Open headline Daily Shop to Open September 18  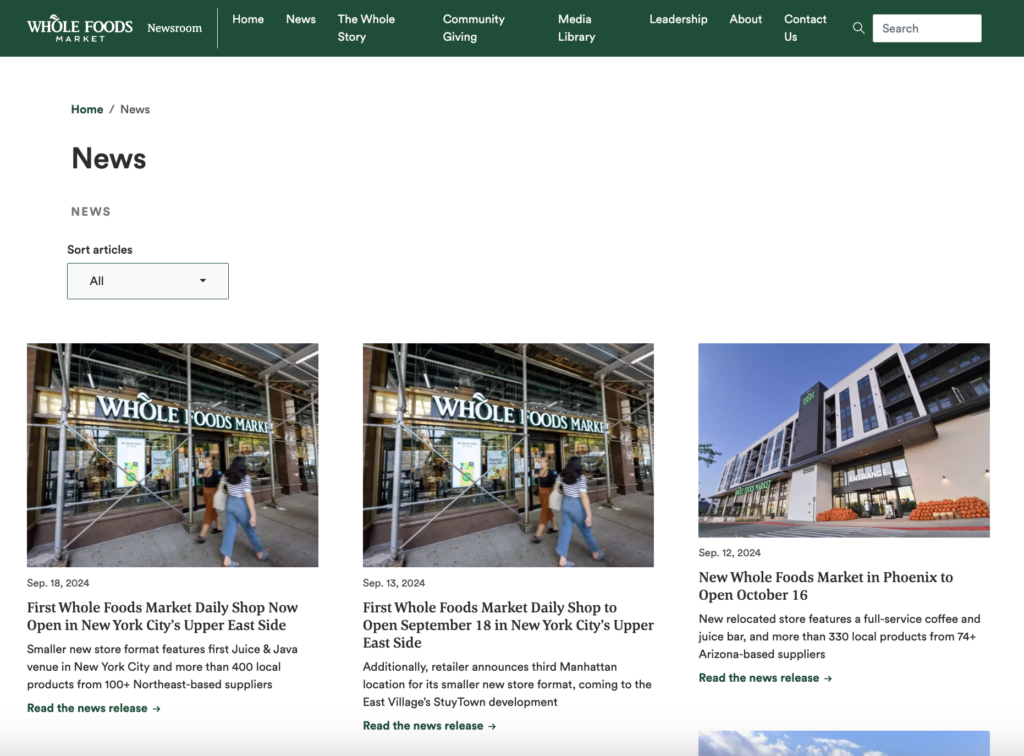click(508, 625)
